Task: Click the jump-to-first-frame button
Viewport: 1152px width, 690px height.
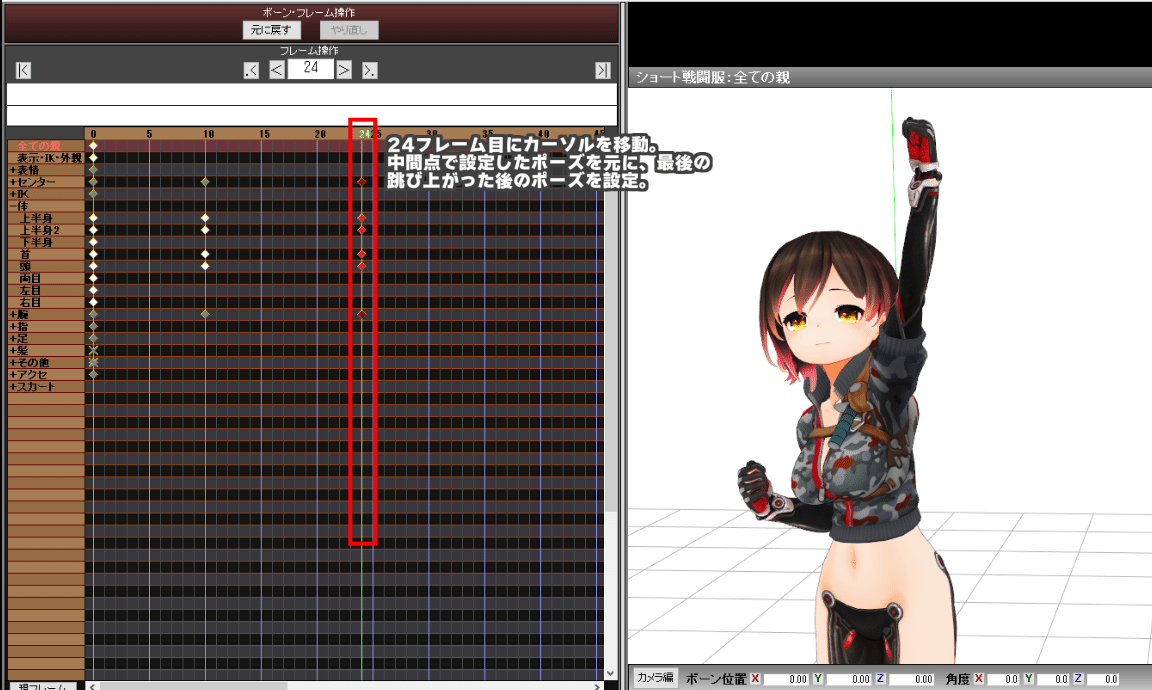Action: click(x=22, y=70)
